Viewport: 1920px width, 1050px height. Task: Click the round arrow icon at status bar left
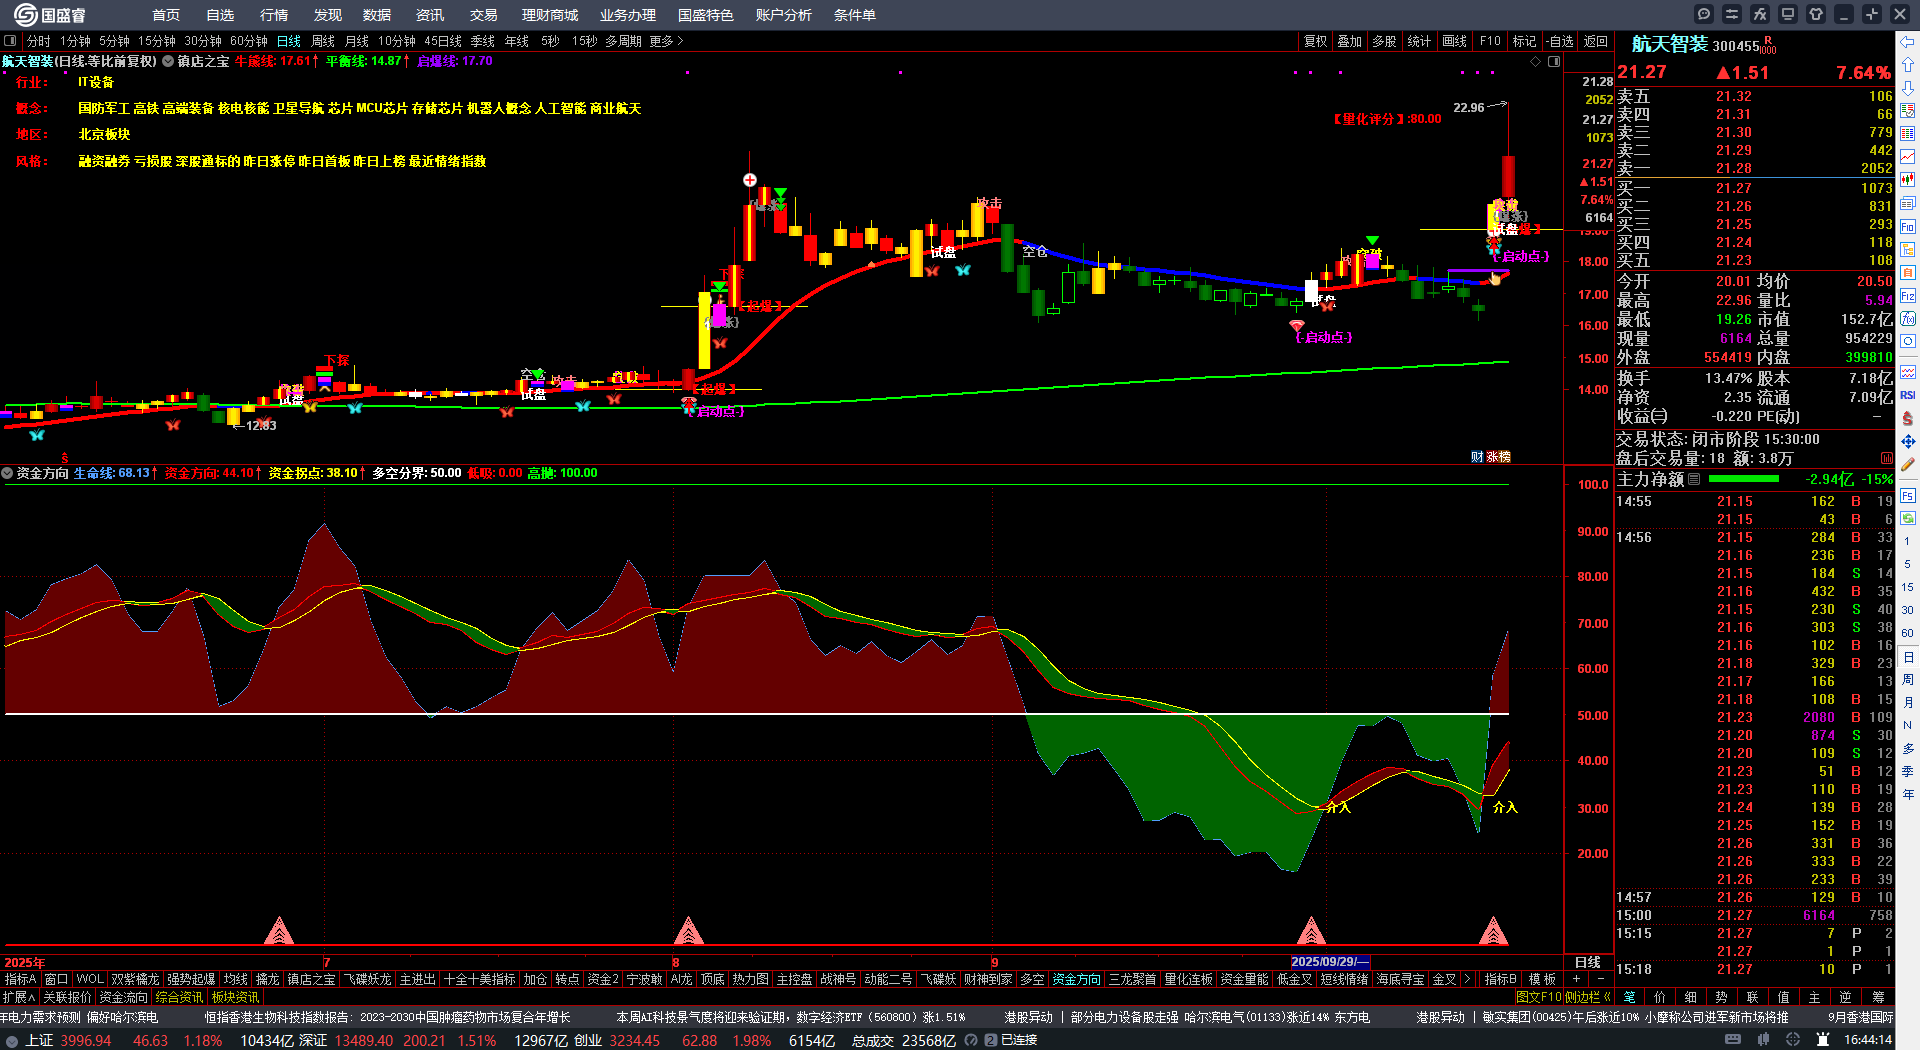click(x=12, y=1040)
